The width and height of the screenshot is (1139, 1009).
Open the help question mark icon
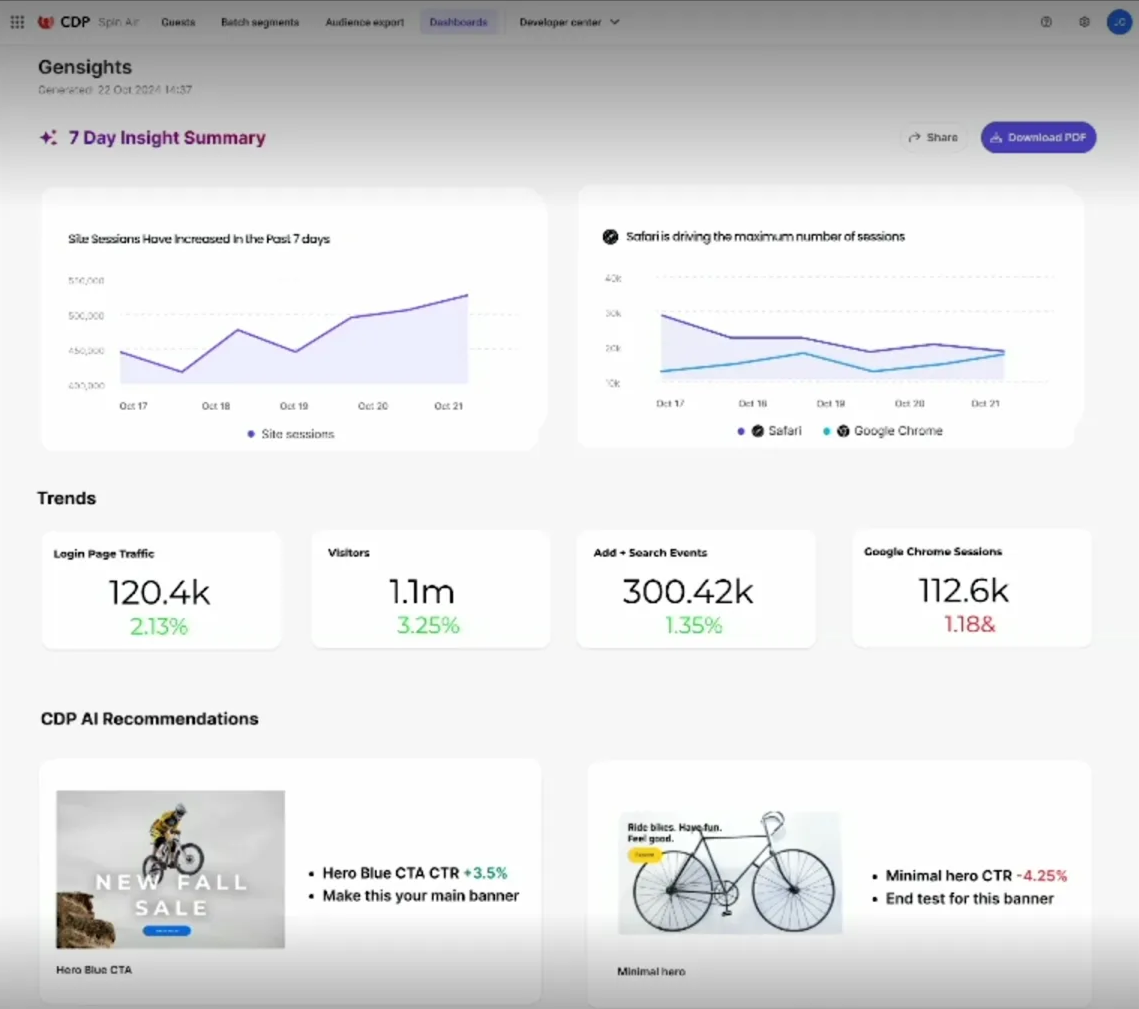tap(1046, 22)
